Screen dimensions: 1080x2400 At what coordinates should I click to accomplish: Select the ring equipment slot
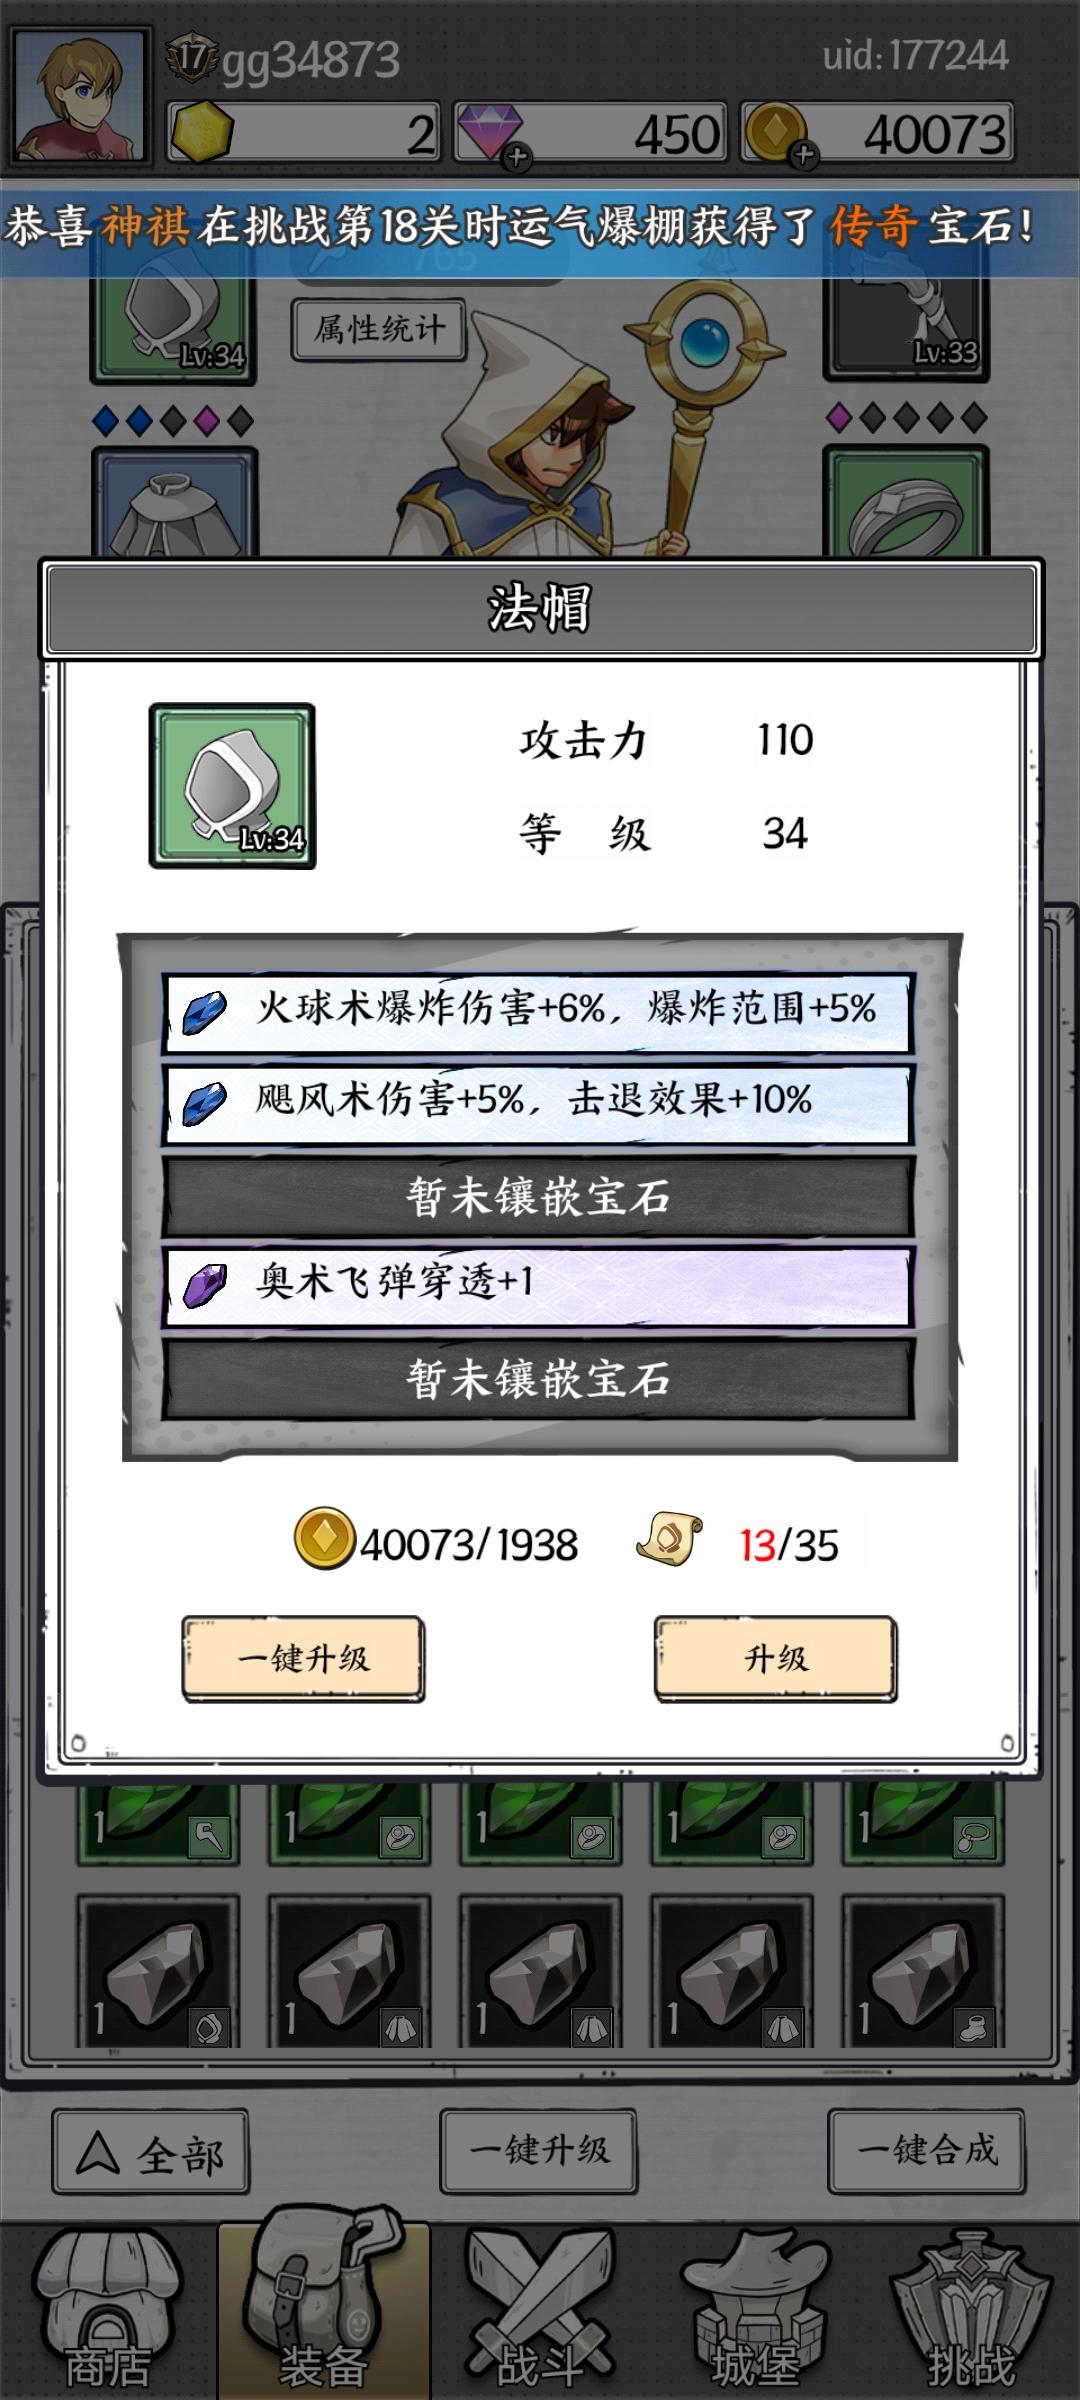pos(906,502)
